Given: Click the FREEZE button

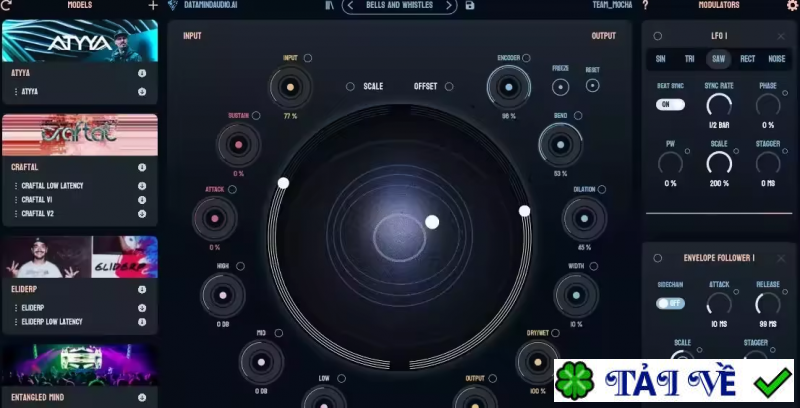Looking at the screenshot, I should click(560, 87).
